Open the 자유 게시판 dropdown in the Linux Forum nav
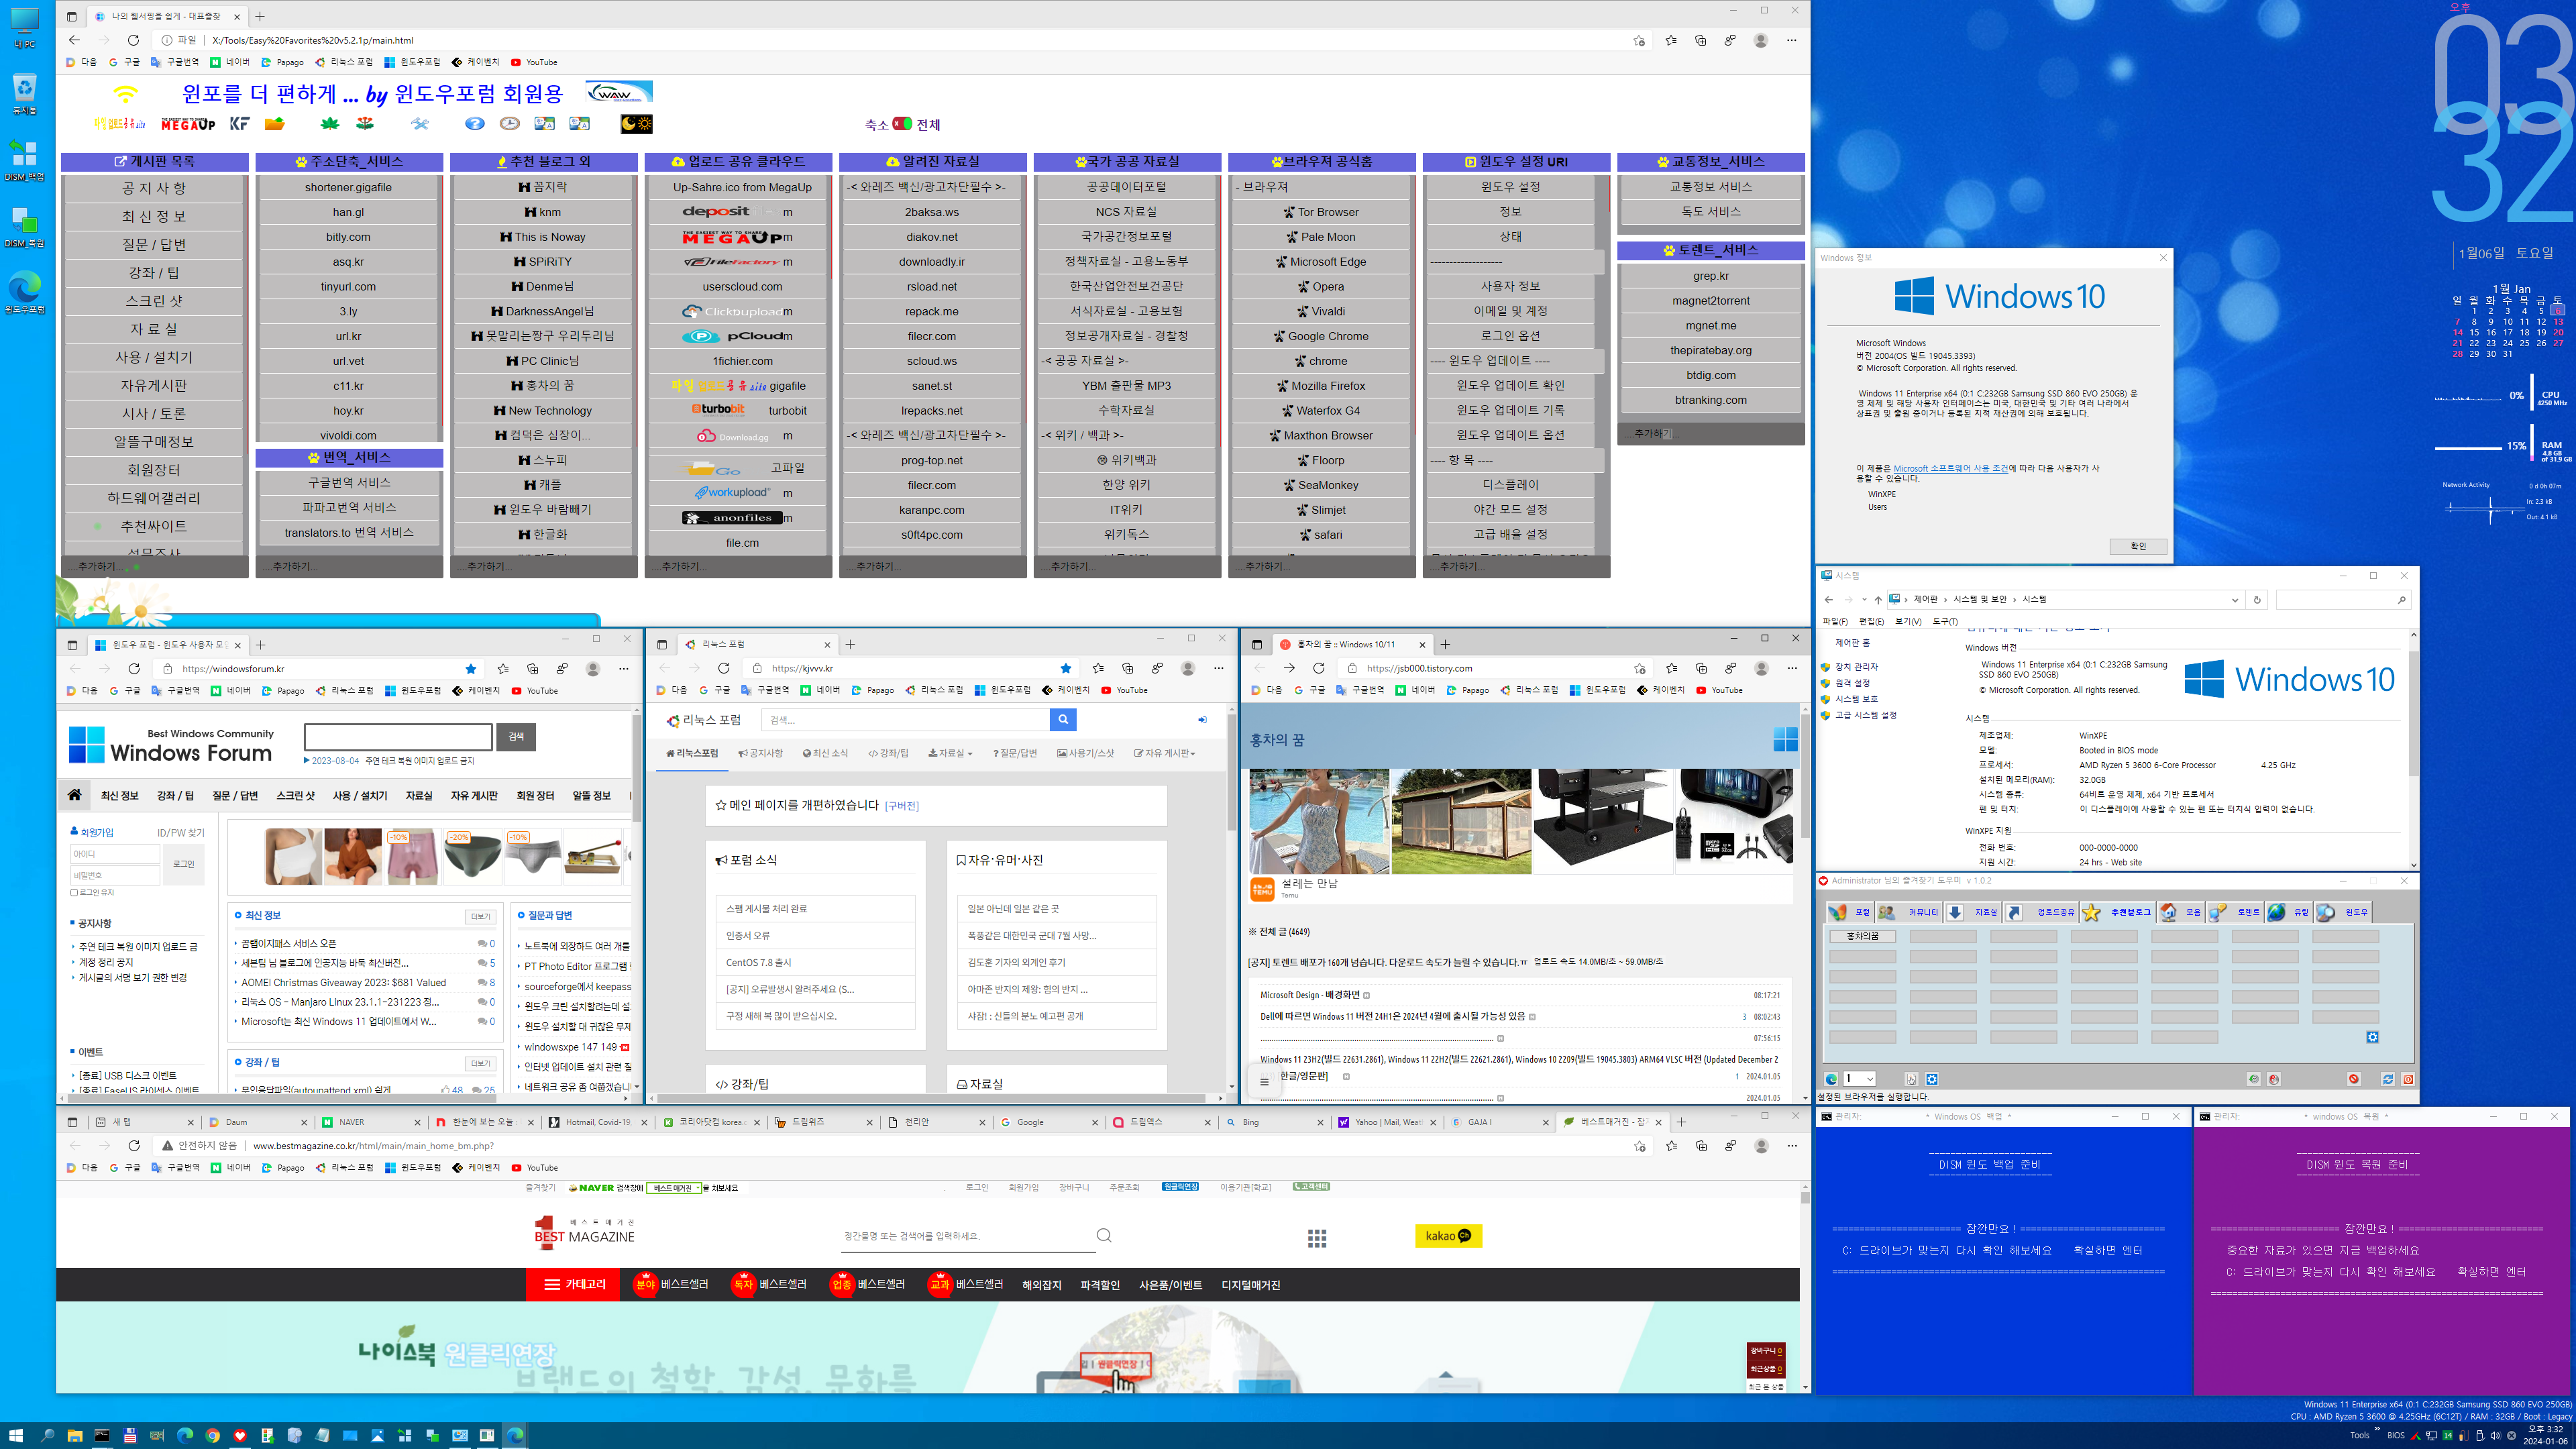 1164,753
